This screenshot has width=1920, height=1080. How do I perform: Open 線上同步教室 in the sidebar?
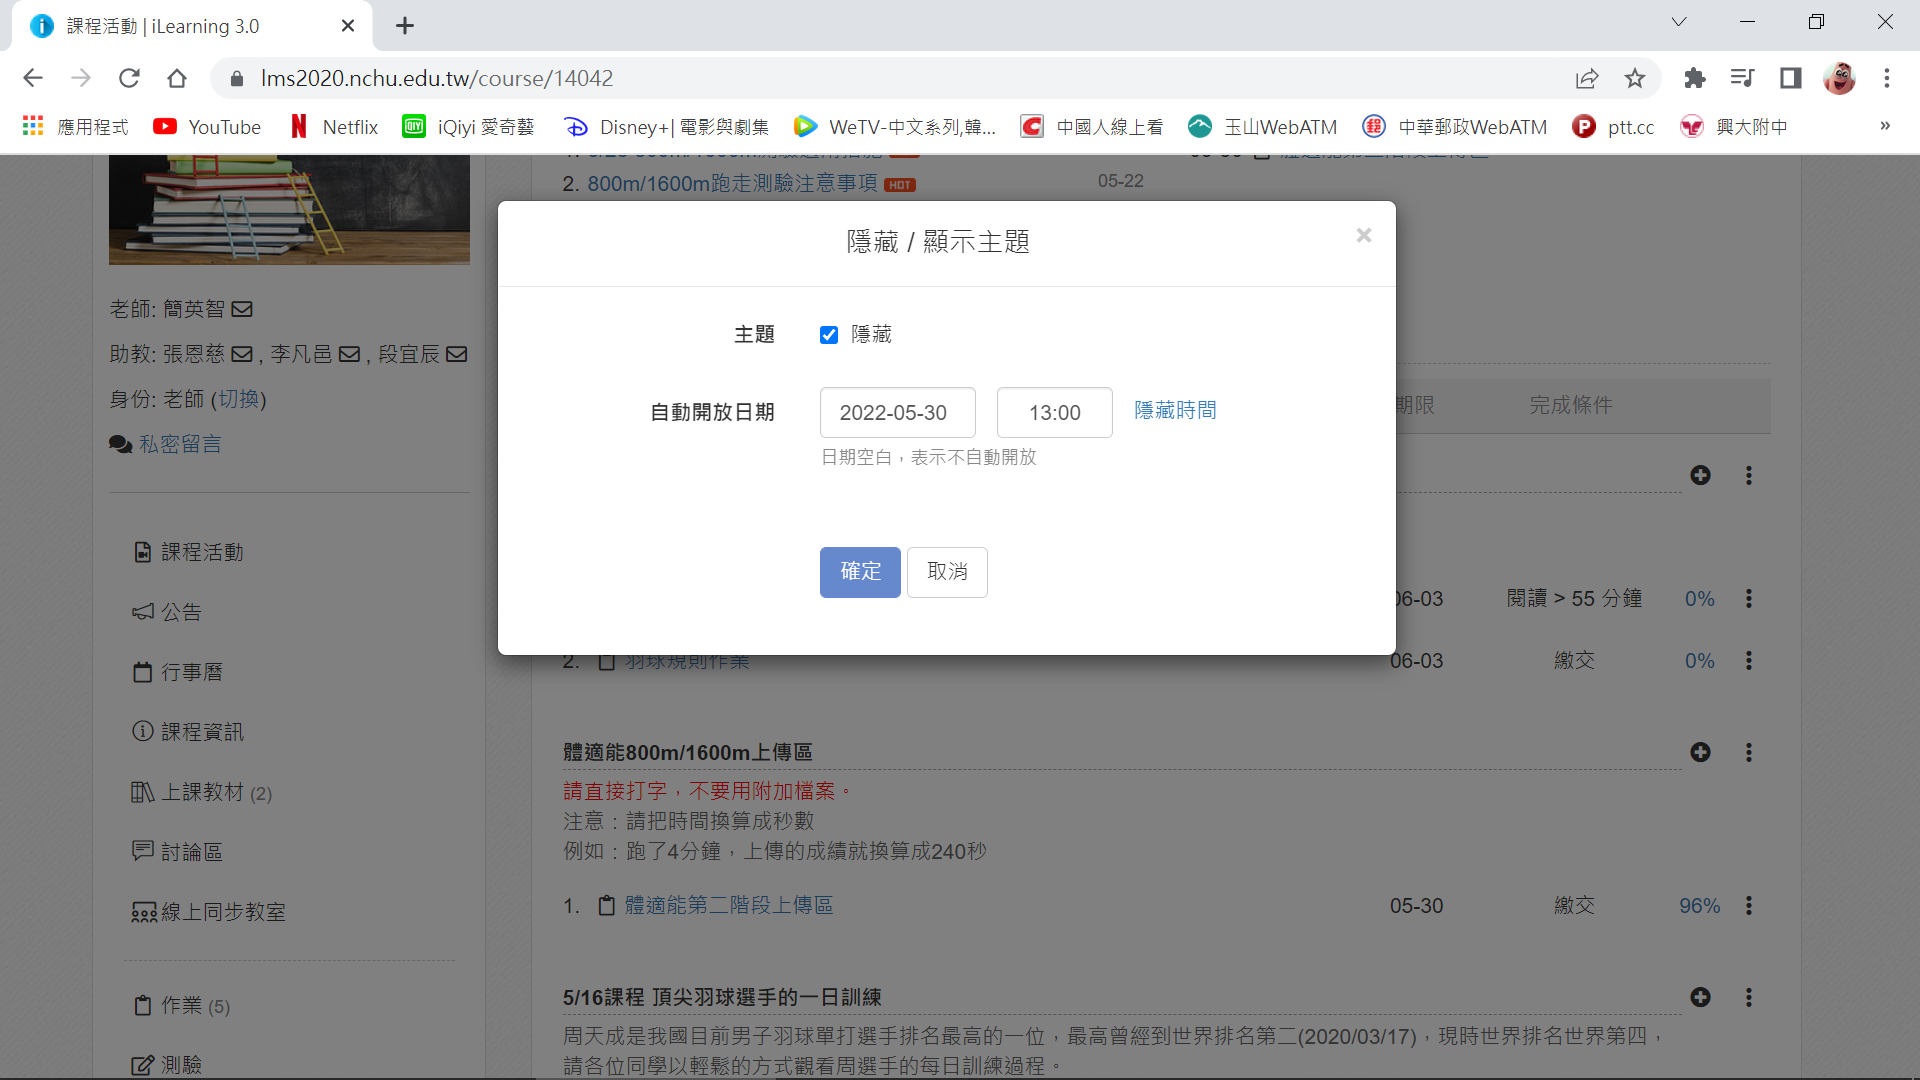point(209,912)
